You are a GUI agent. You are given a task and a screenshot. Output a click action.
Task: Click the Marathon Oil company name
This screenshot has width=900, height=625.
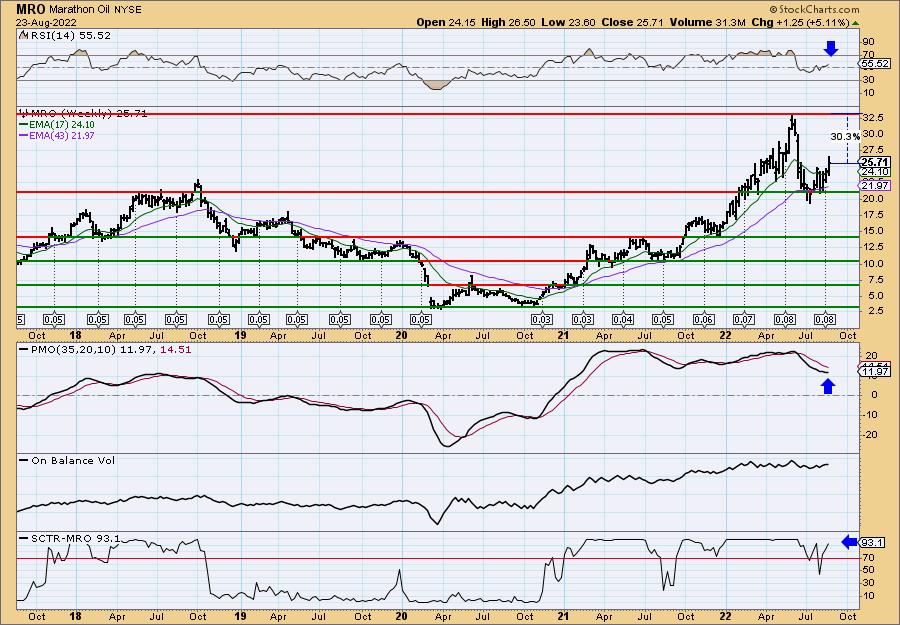pyautogui.click(x=79, y=10)
